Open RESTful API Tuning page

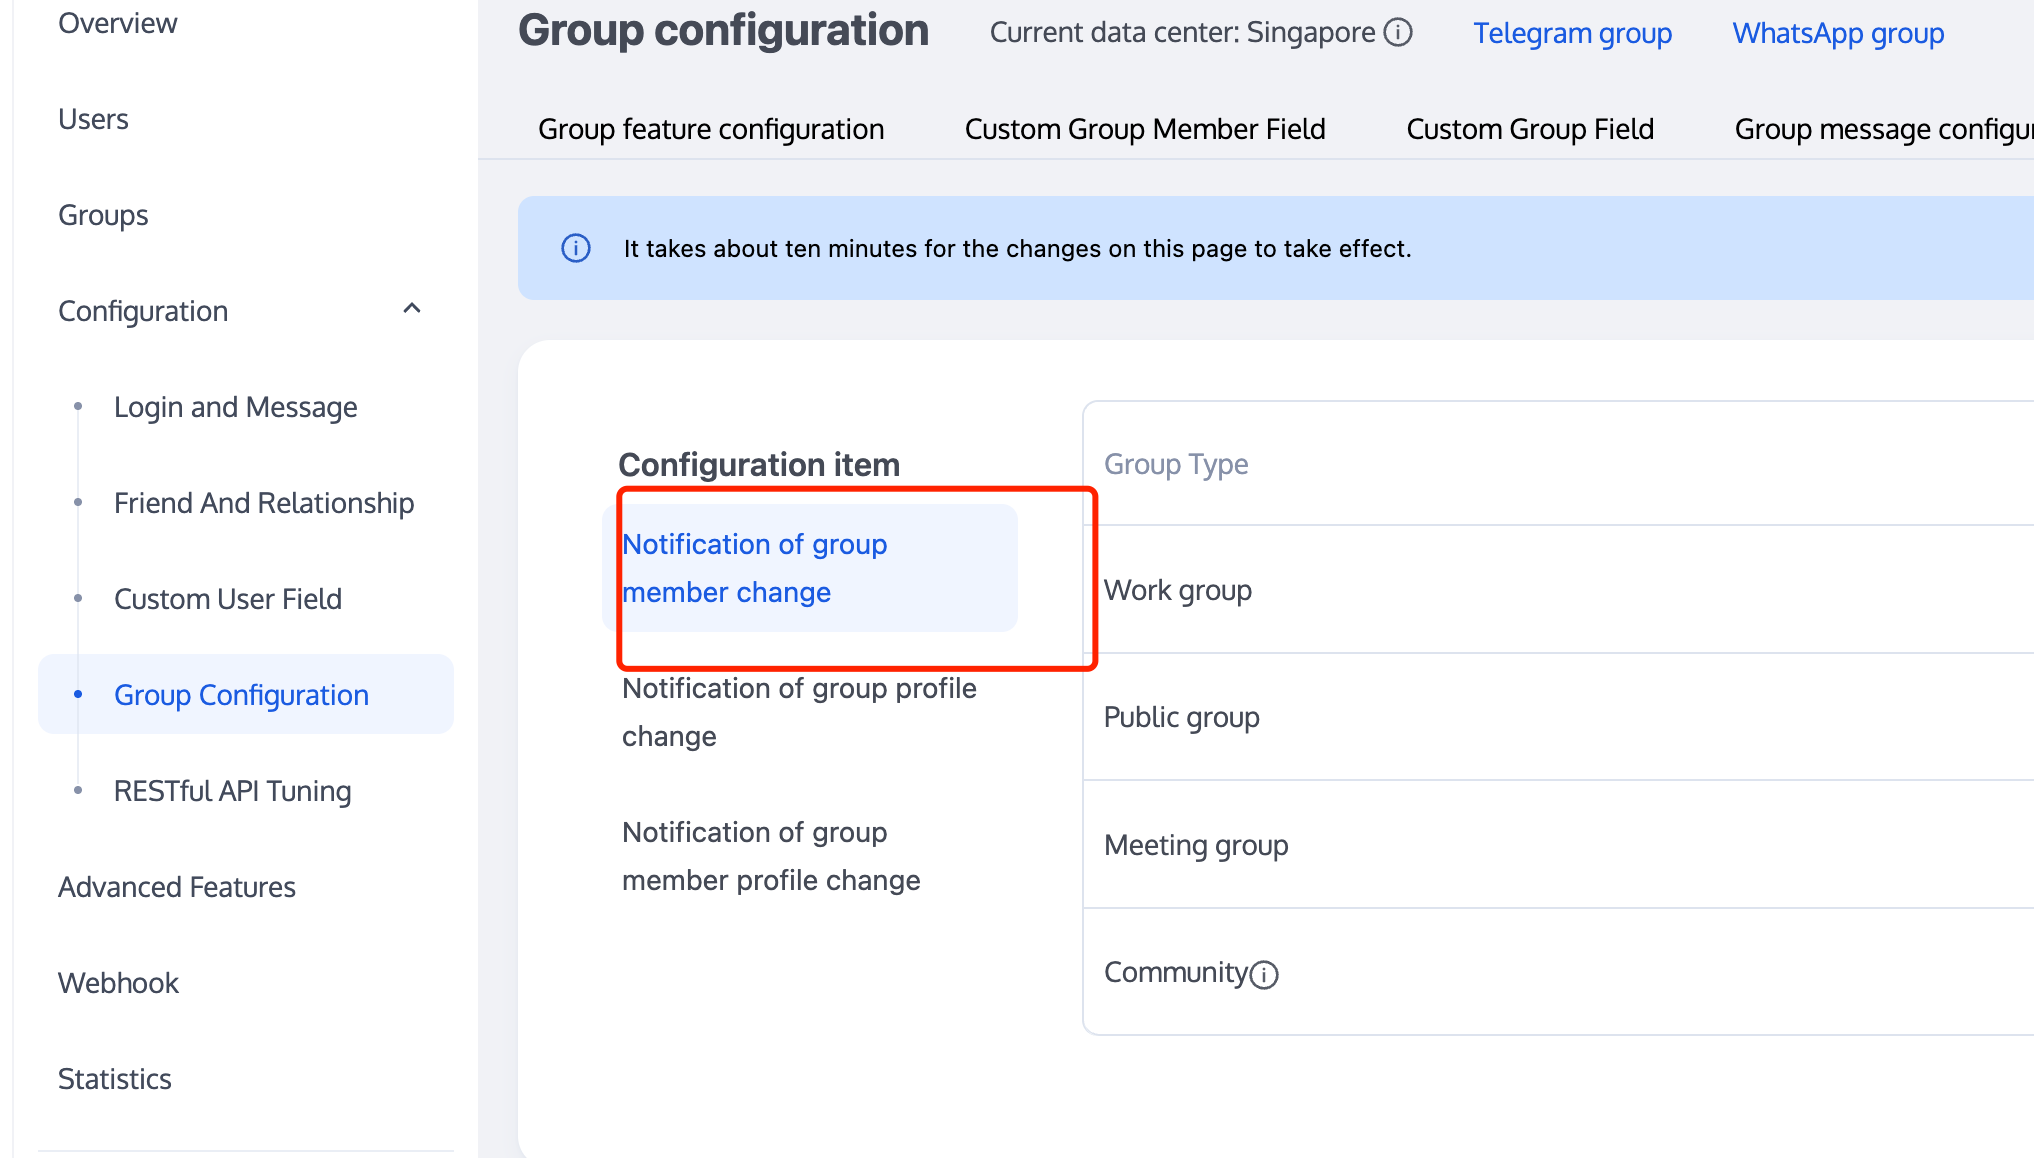pyautogui.click(x=233, y=791)
